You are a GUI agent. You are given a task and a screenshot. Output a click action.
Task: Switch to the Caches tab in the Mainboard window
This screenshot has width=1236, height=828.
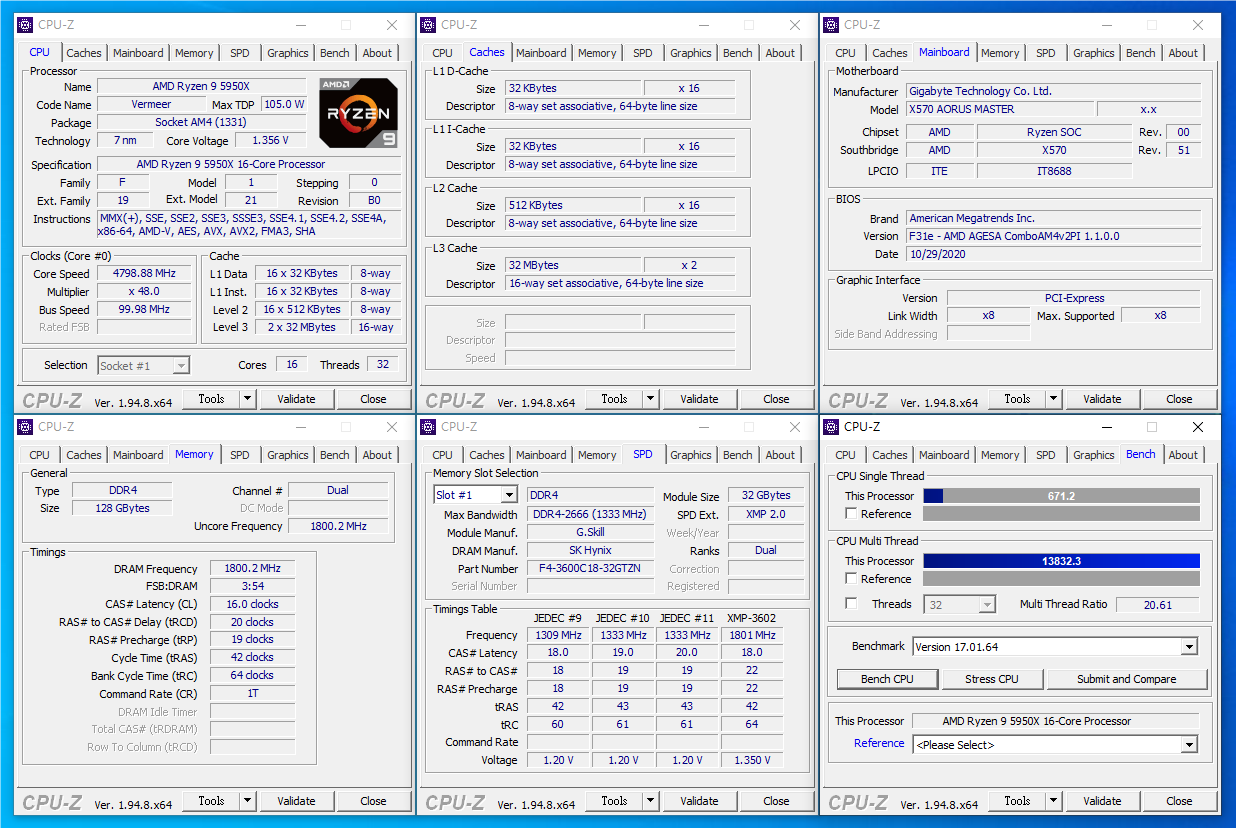(x=890, y=53)
